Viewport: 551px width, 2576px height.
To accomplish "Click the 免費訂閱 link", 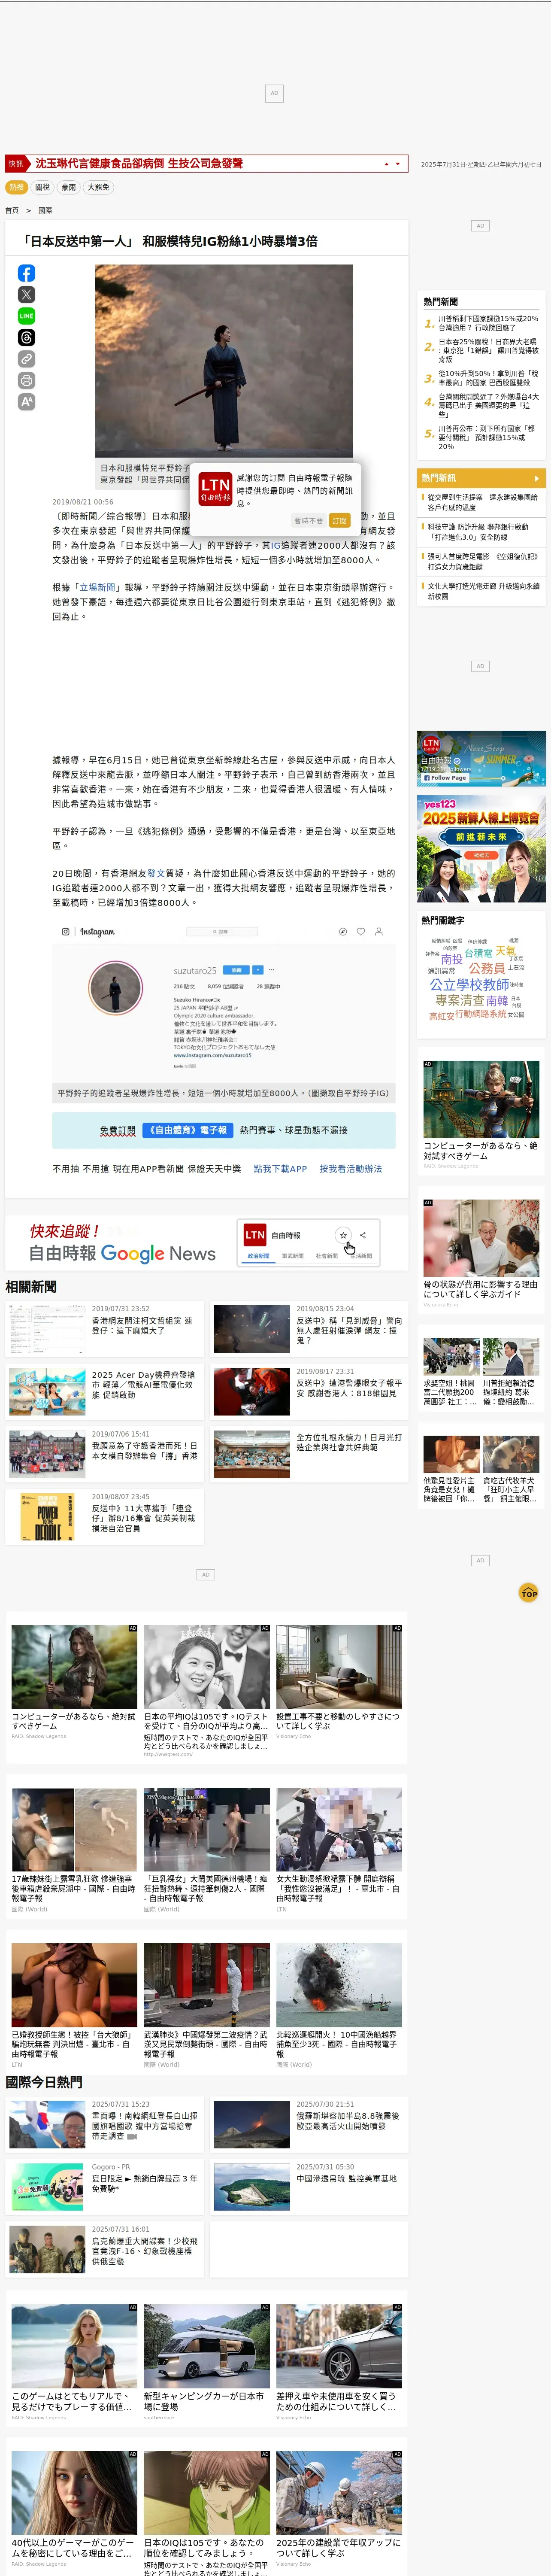I will click(x=117, y=1130).
